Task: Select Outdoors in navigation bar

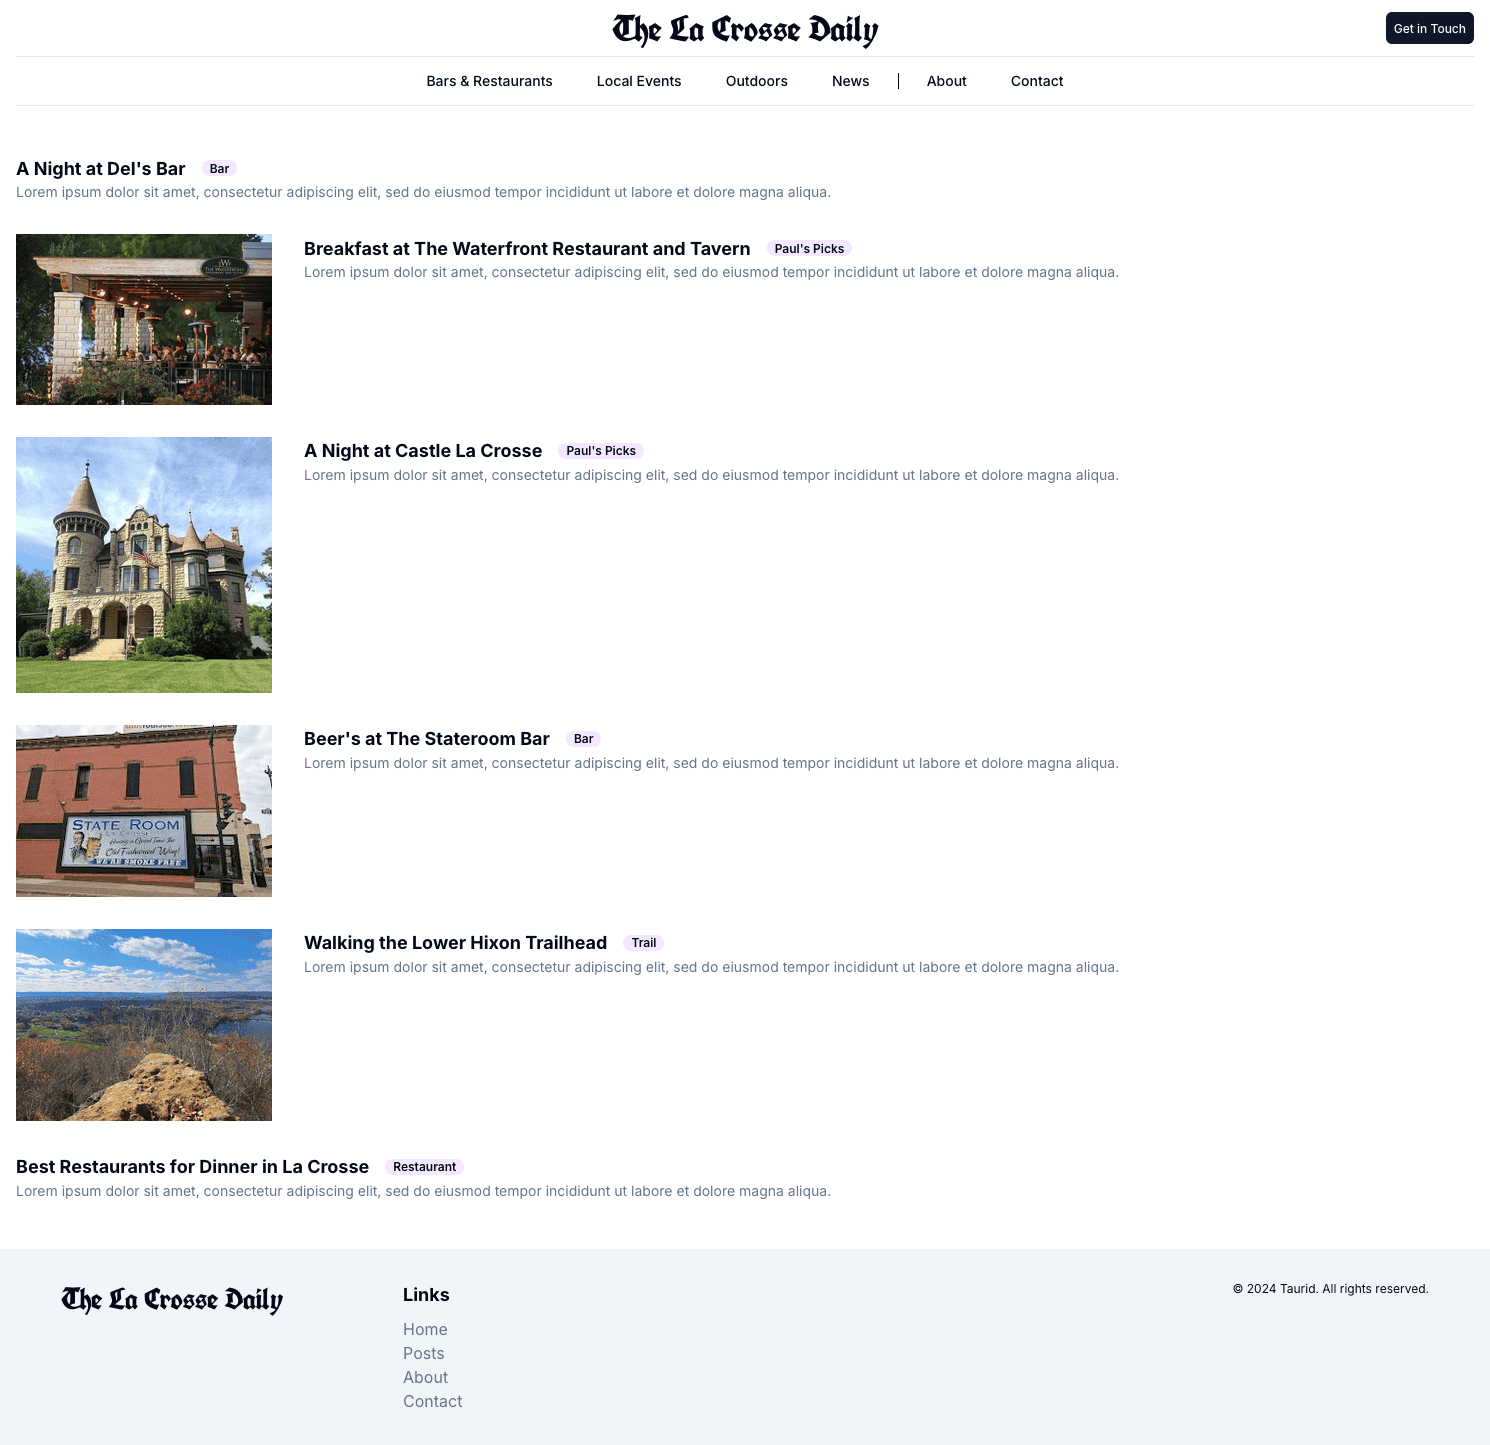Action: pyautogui.click(x=756, y=81)
